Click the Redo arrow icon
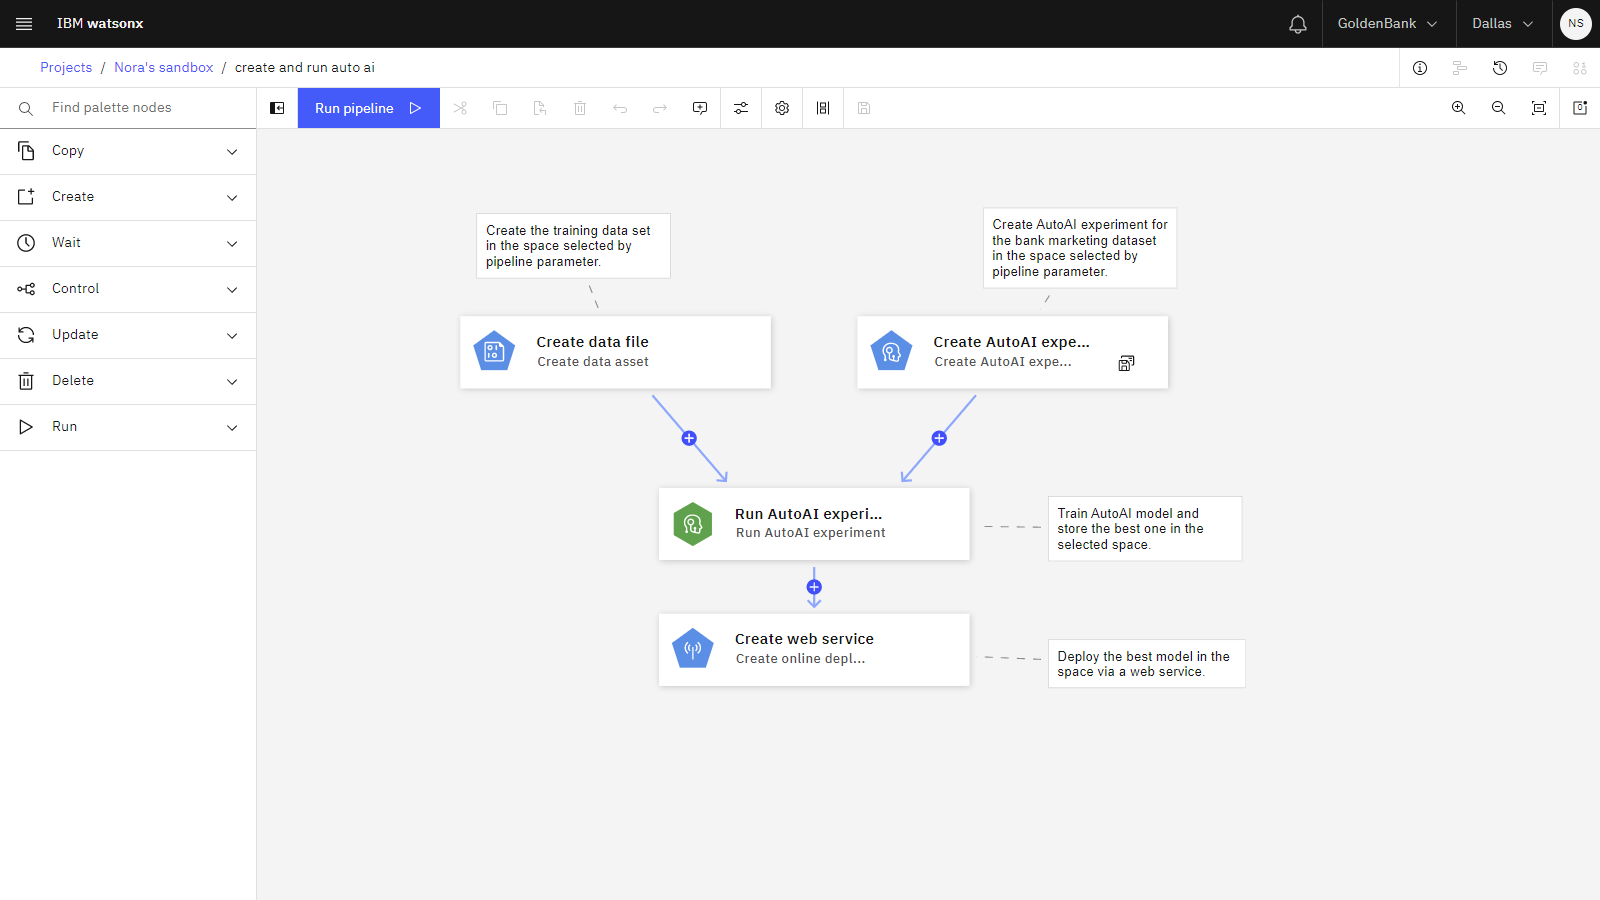The height and width of the screenshot is (900, 1600). (x=660, y=108)
